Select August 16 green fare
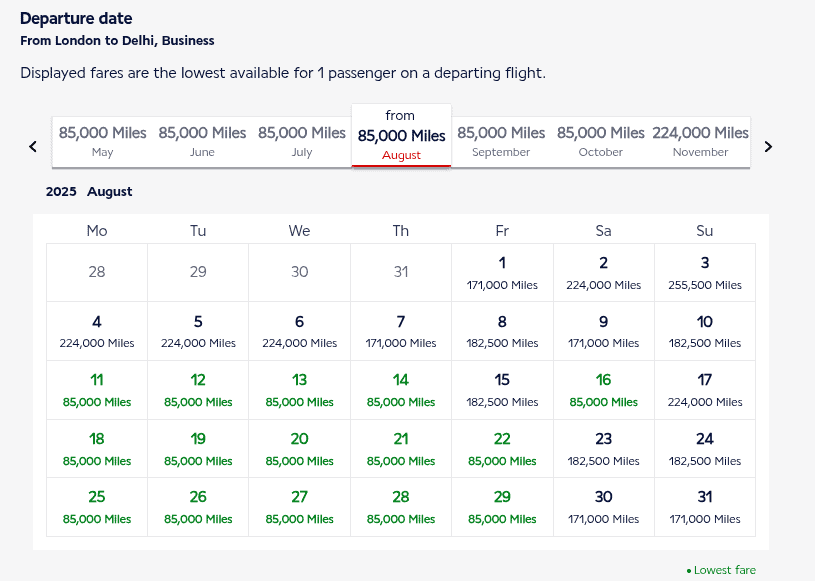This screenshot has width=815, height=581. 603,390
